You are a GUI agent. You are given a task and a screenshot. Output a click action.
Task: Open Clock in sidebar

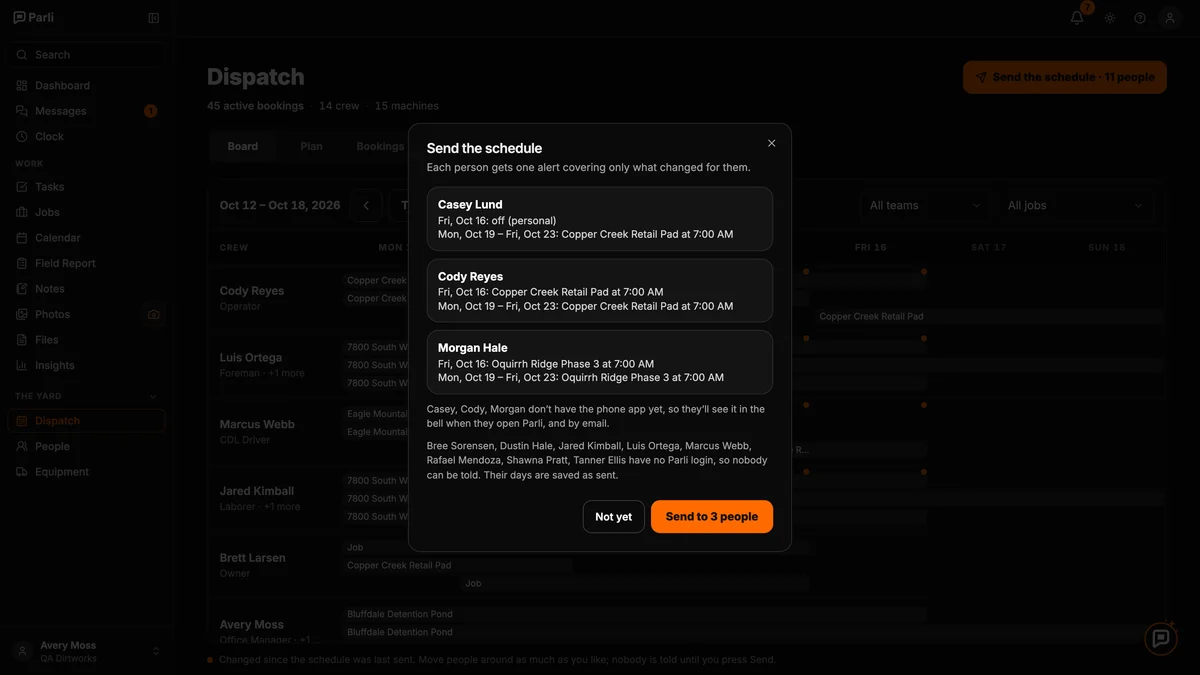pyautogui.click(x=86, y=137)
